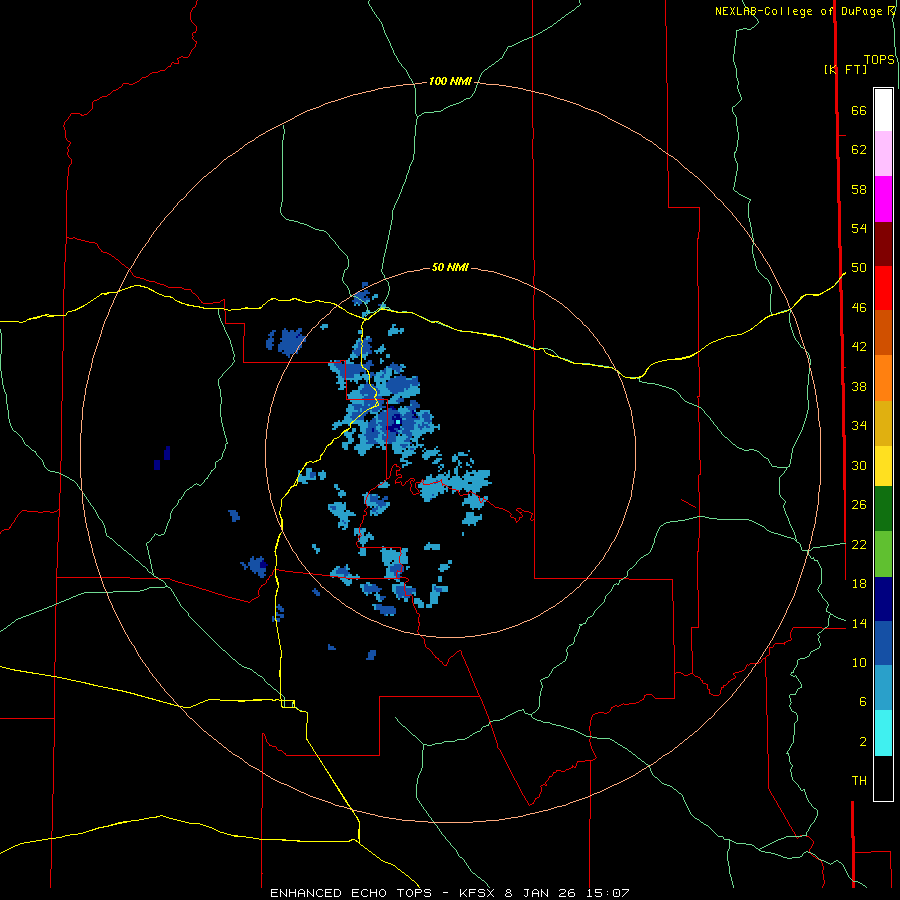Click the 'K FT' units label
This screenshot has width=900, height=900.
pyautogui.click(x=846, y=69)
